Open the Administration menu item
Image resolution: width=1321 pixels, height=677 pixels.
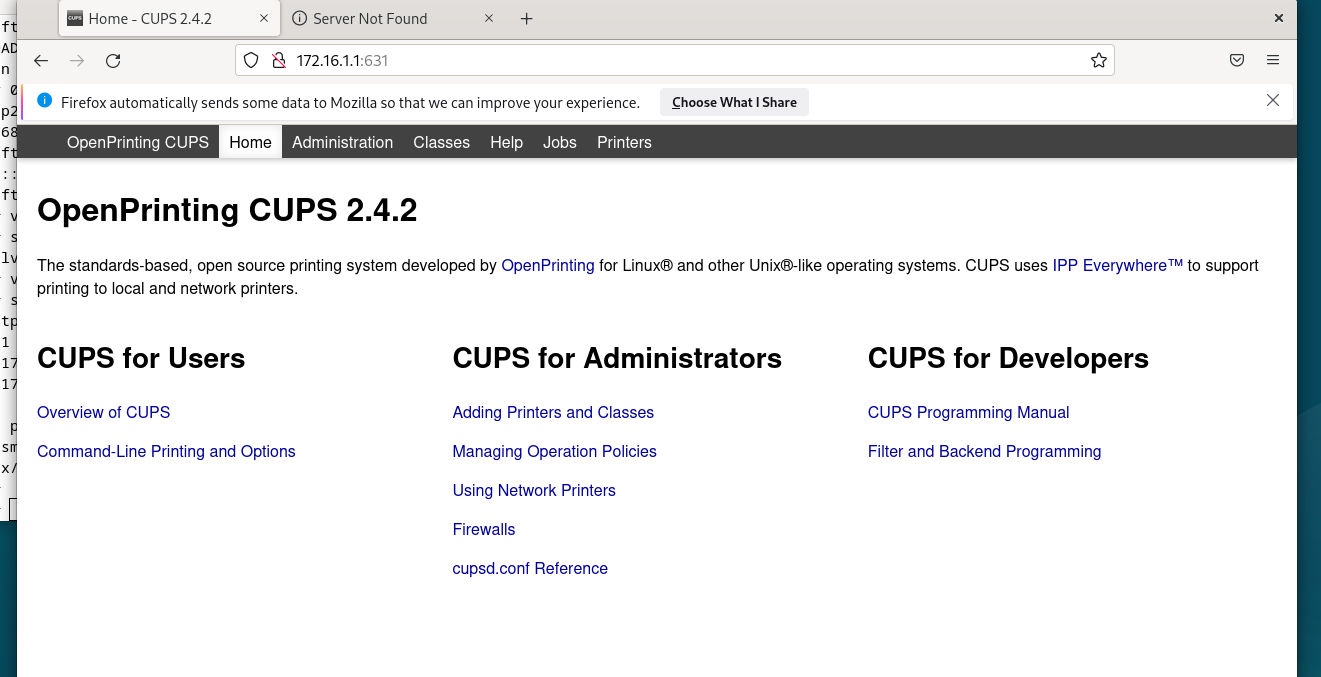click(x=342, y=142)
